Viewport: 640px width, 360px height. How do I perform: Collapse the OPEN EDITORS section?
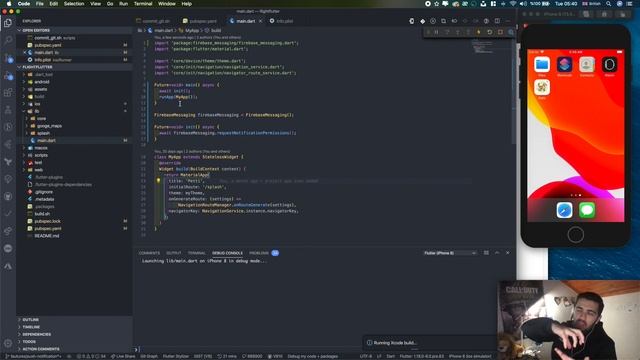pos(36,30)
